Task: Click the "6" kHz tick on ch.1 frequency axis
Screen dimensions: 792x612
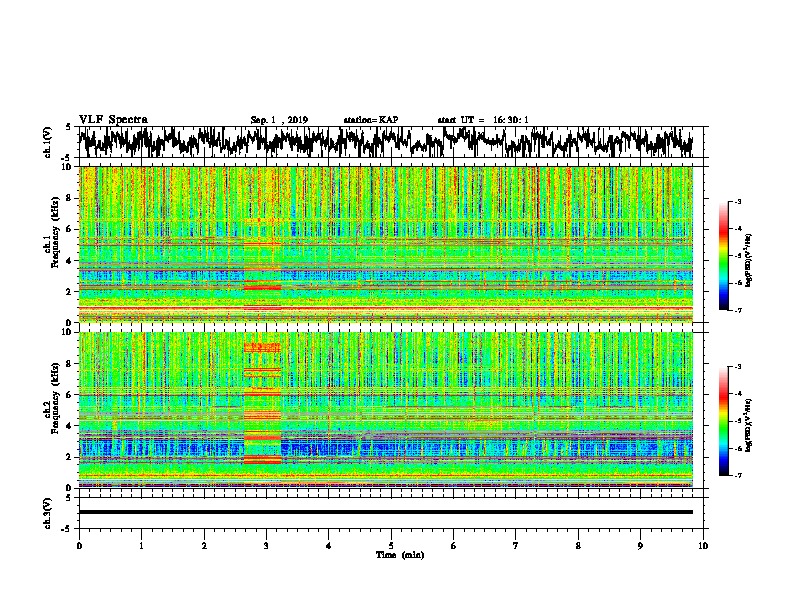Action: coord(70,230)
